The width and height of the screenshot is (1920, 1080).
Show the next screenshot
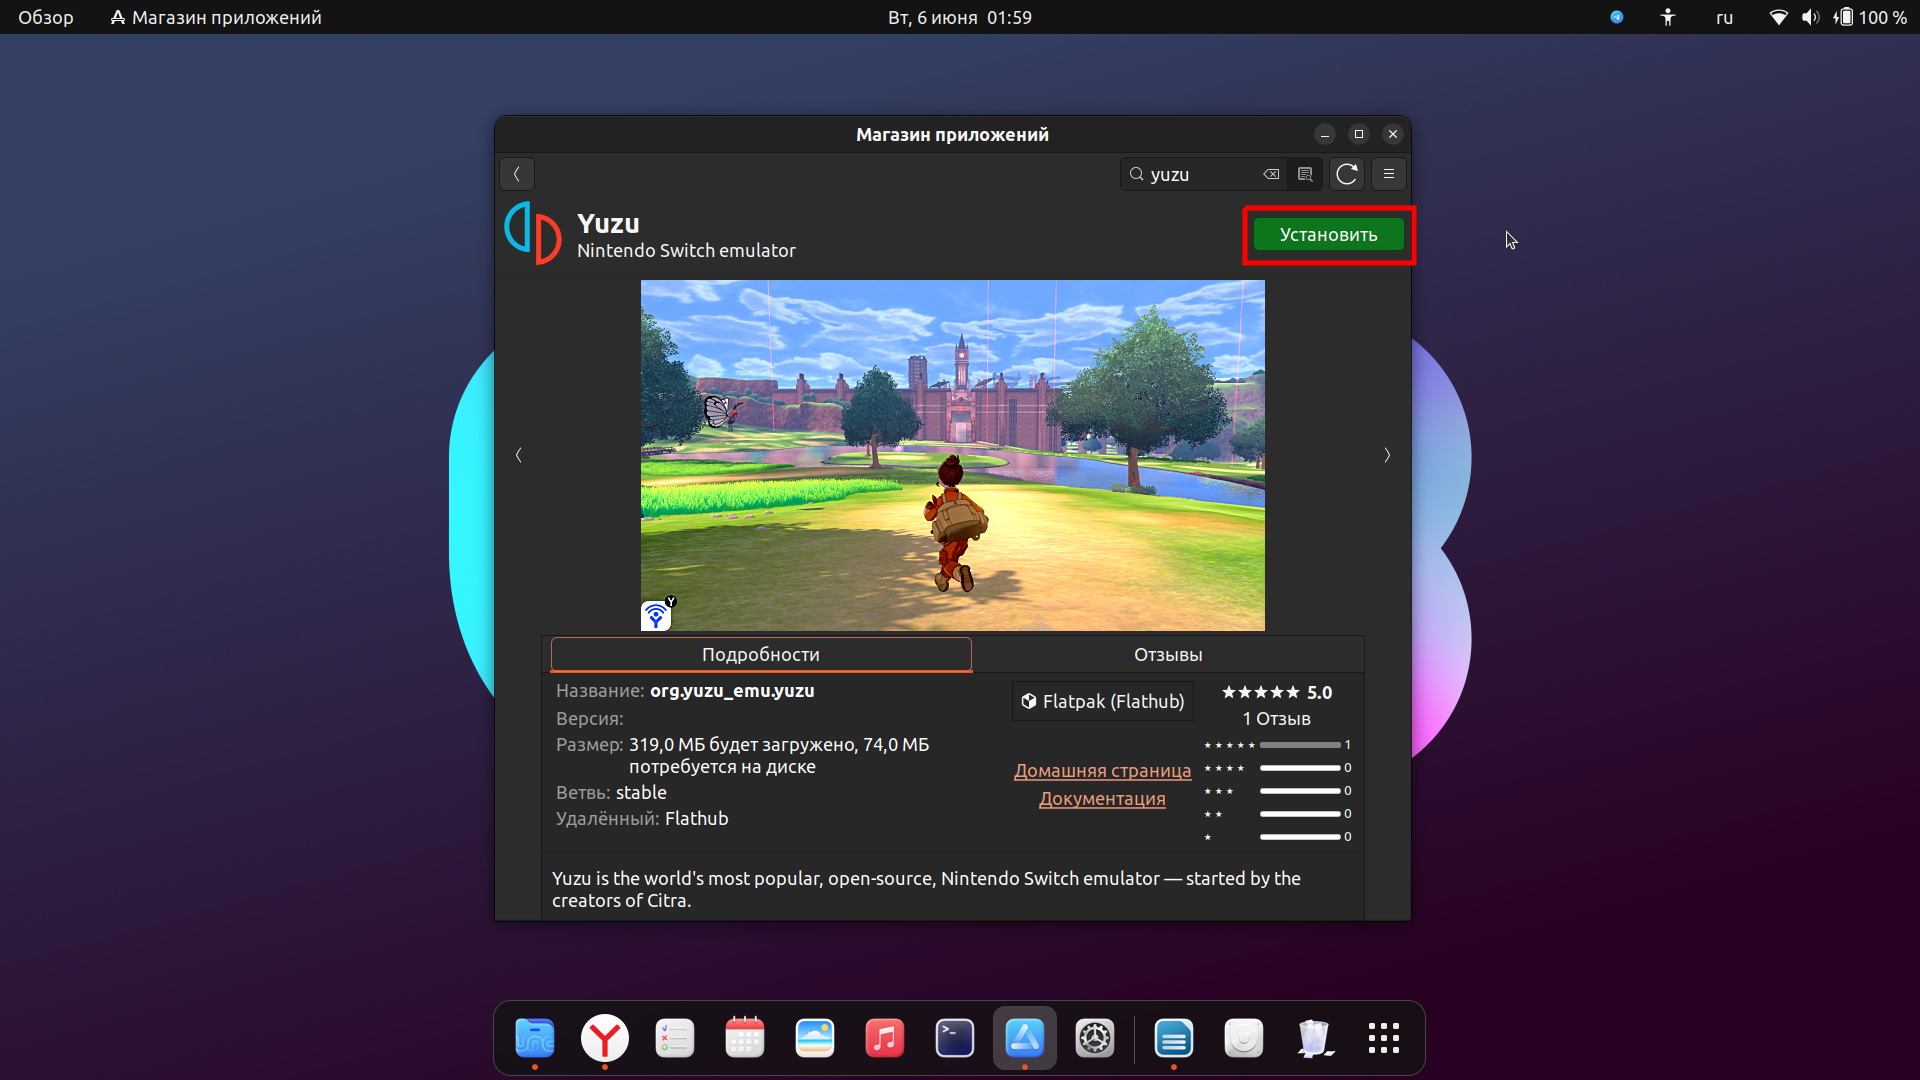(x=1387, y=455)
